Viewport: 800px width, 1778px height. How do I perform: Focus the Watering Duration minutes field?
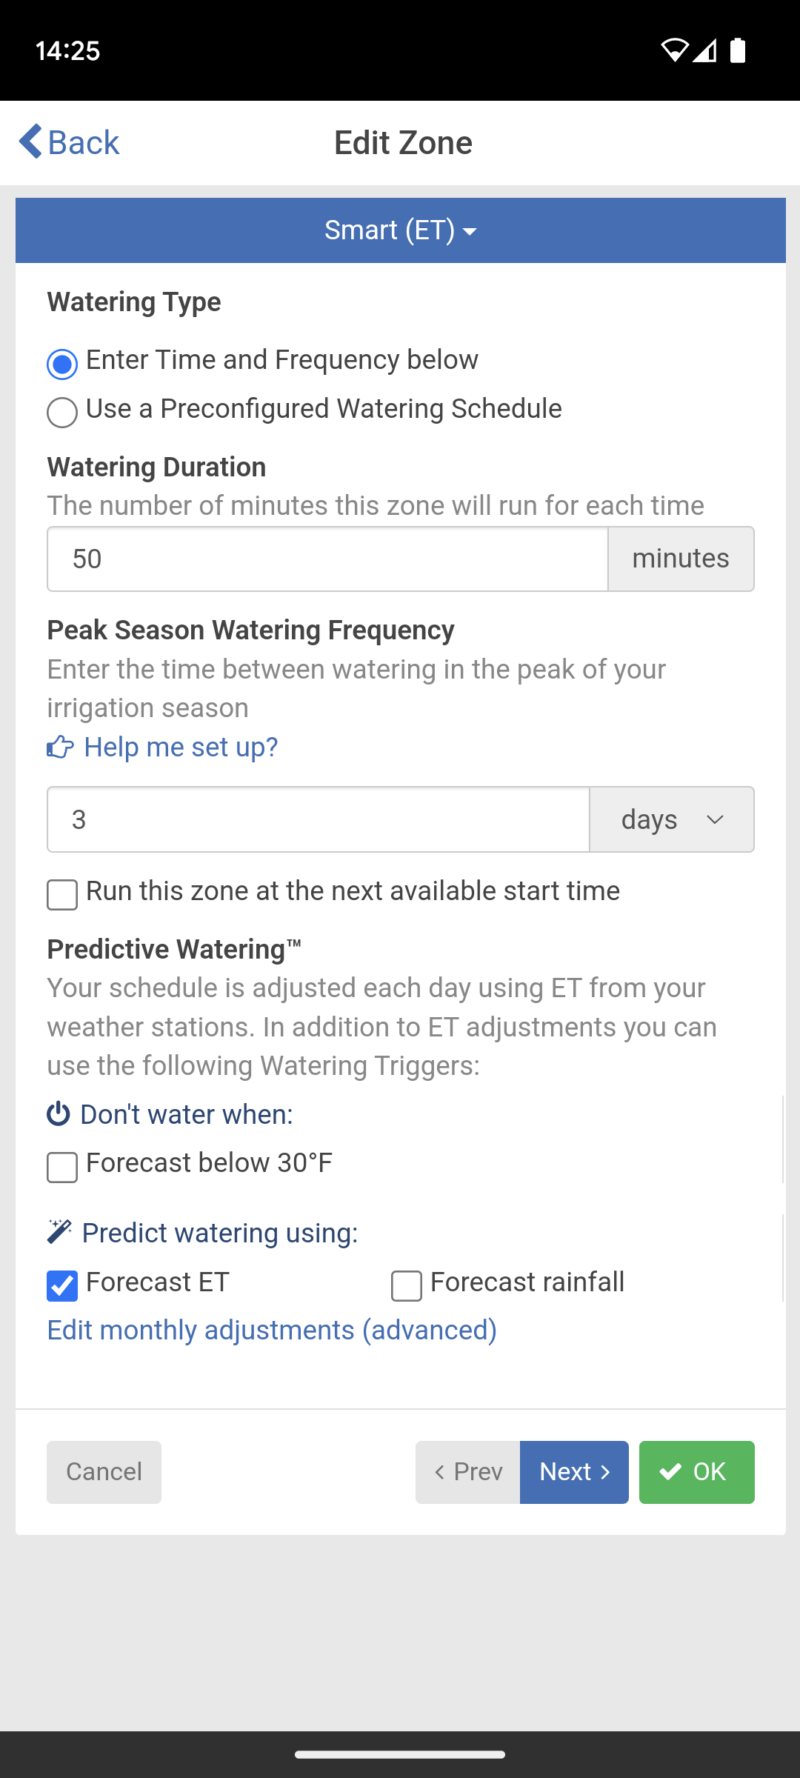[327, 559]
